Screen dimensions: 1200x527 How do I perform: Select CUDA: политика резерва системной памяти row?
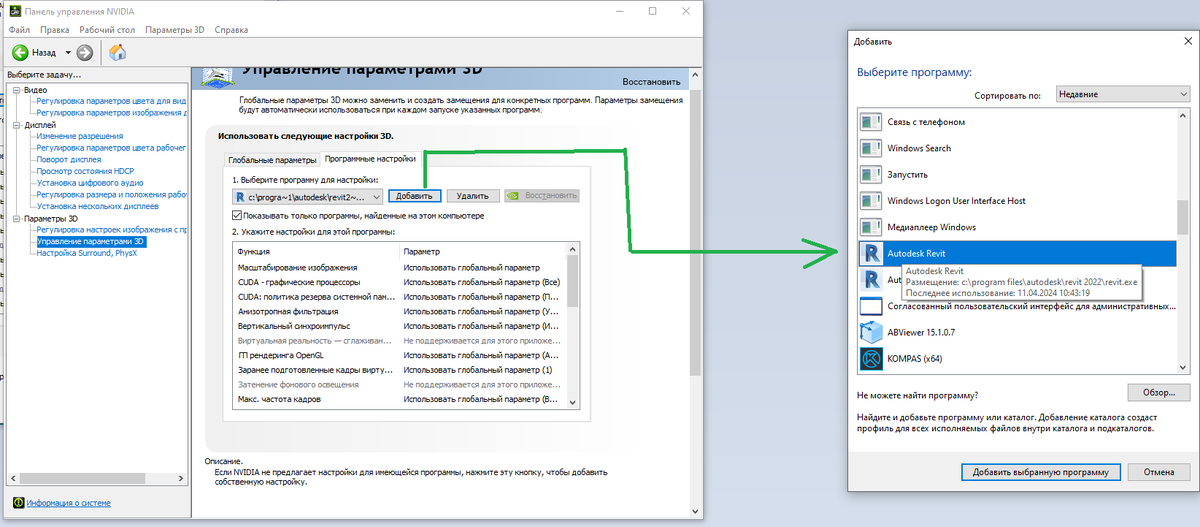[x=398, y=297]
